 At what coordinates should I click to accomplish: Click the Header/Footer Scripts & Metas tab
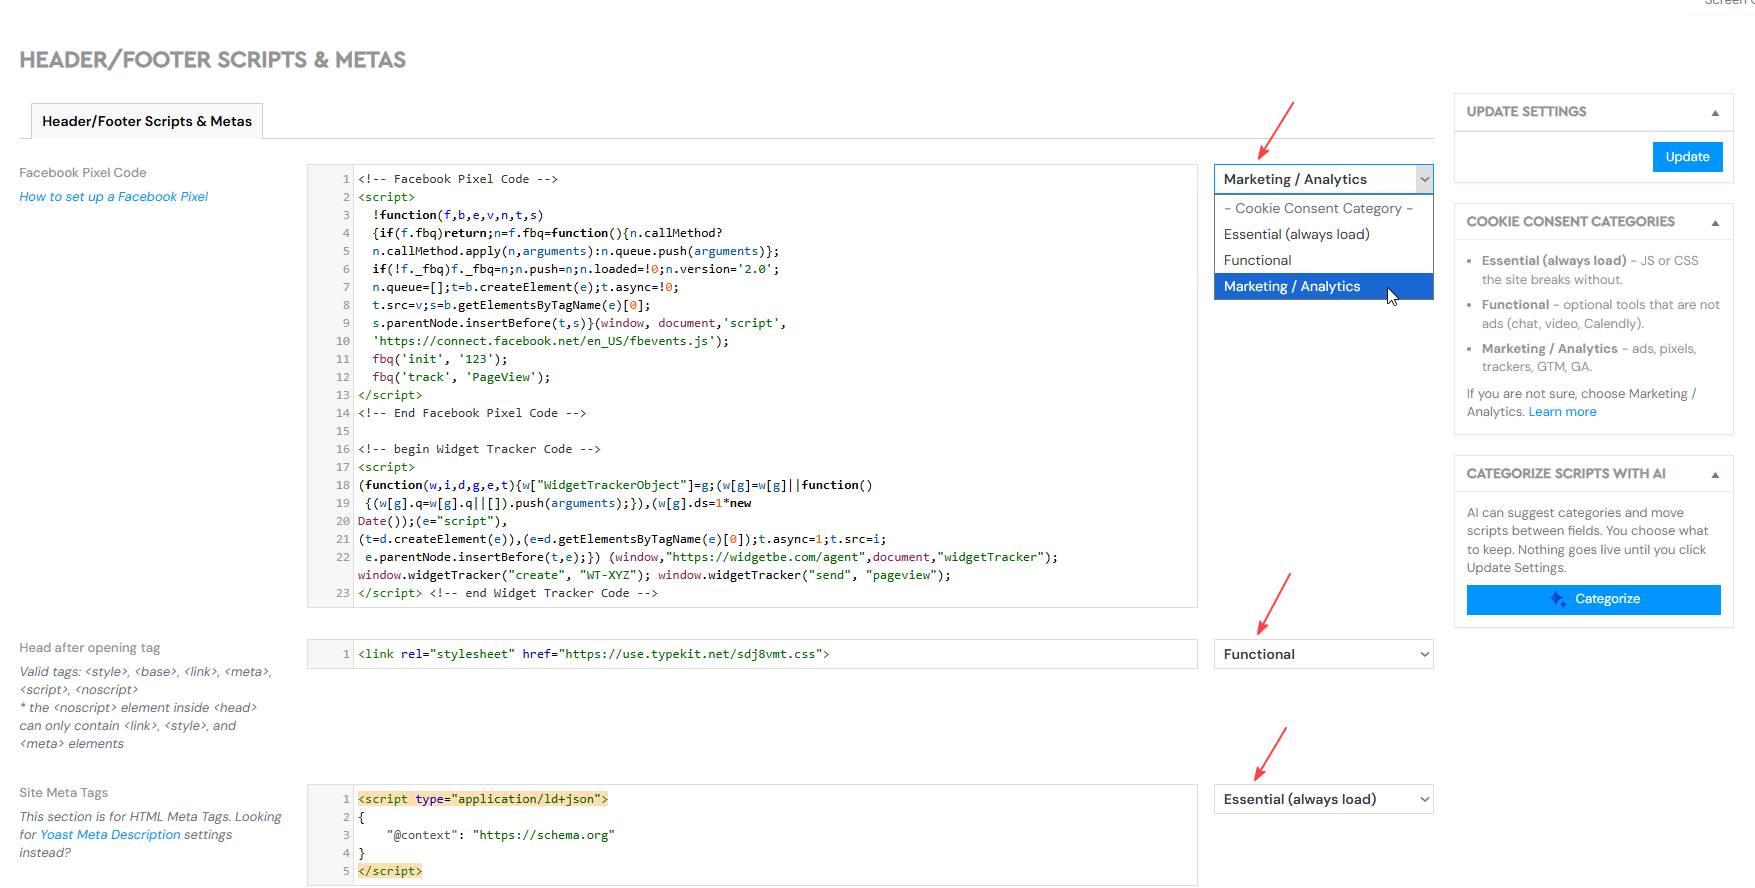(147, 121)
